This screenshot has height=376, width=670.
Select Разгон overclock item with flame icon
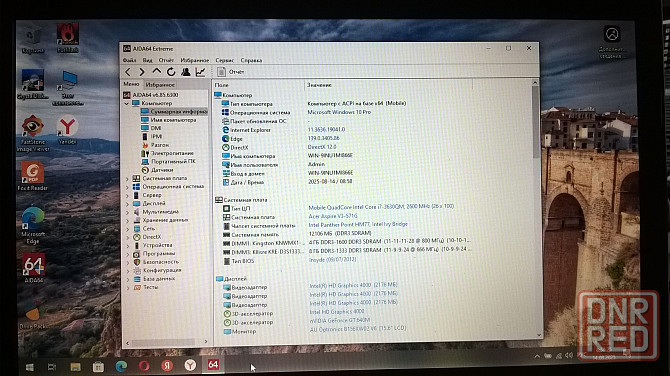point(155,145)
